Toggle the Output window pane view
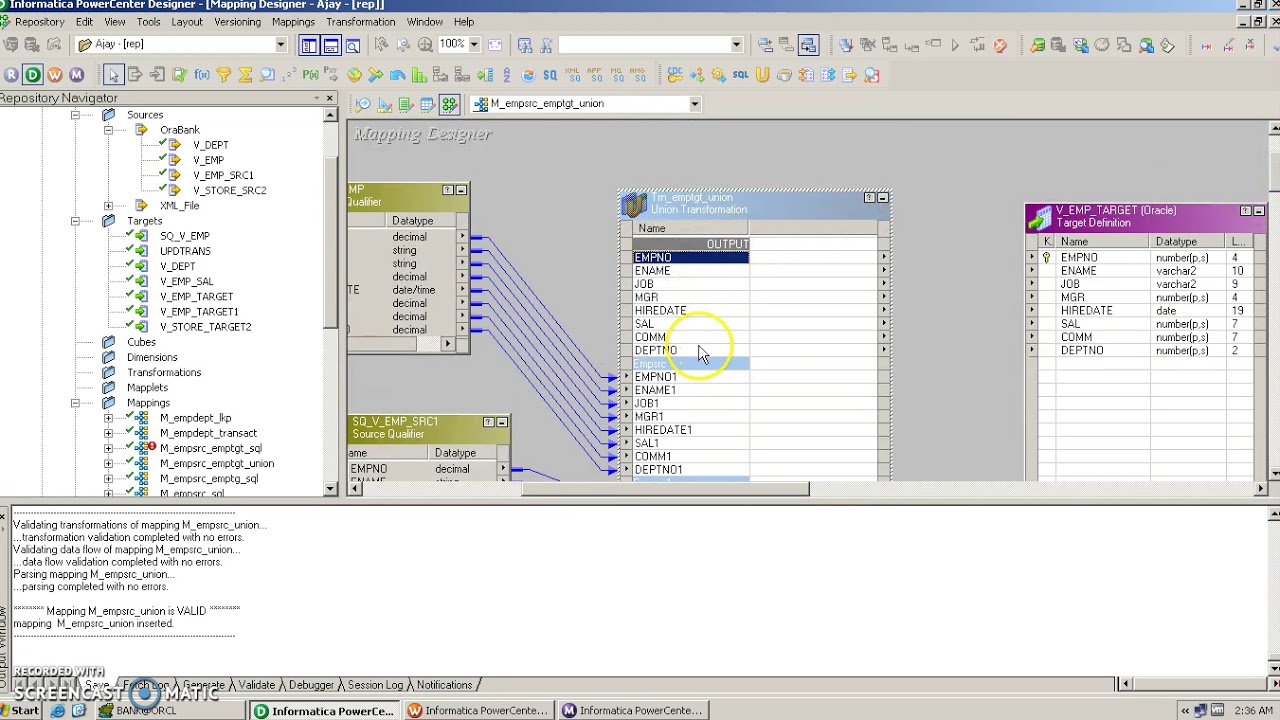This screenshot has height=720, width=1280. [330, 45]
